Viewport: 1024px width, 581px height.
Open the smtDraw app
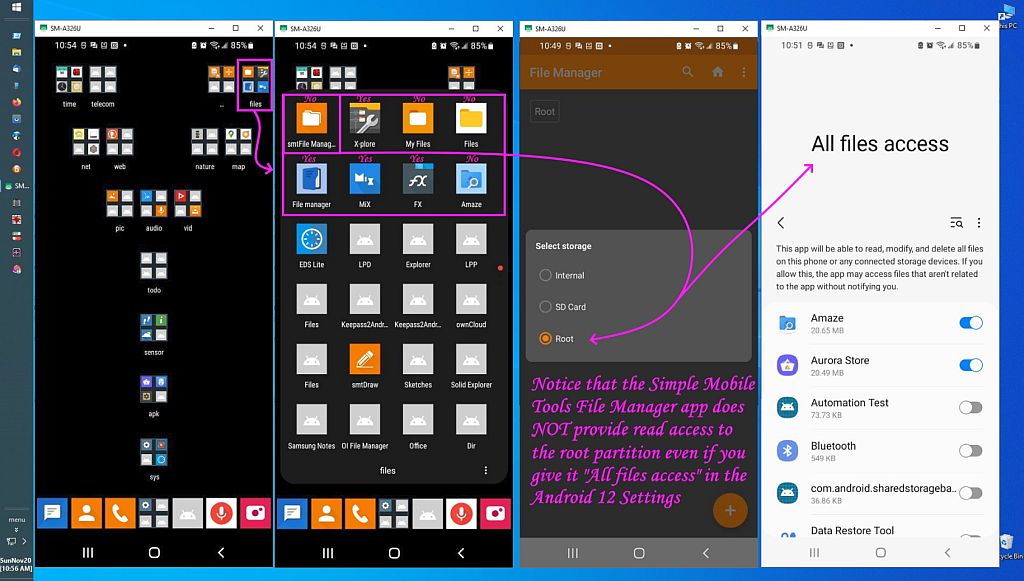(x=364, y=360)
